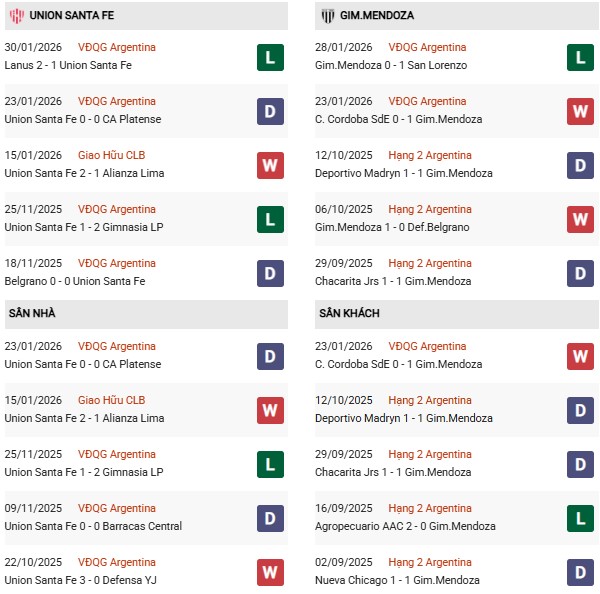The image size is (600, 594).
Task: Click the W badge for Defensa YJ match
Action: coord(270,572)
